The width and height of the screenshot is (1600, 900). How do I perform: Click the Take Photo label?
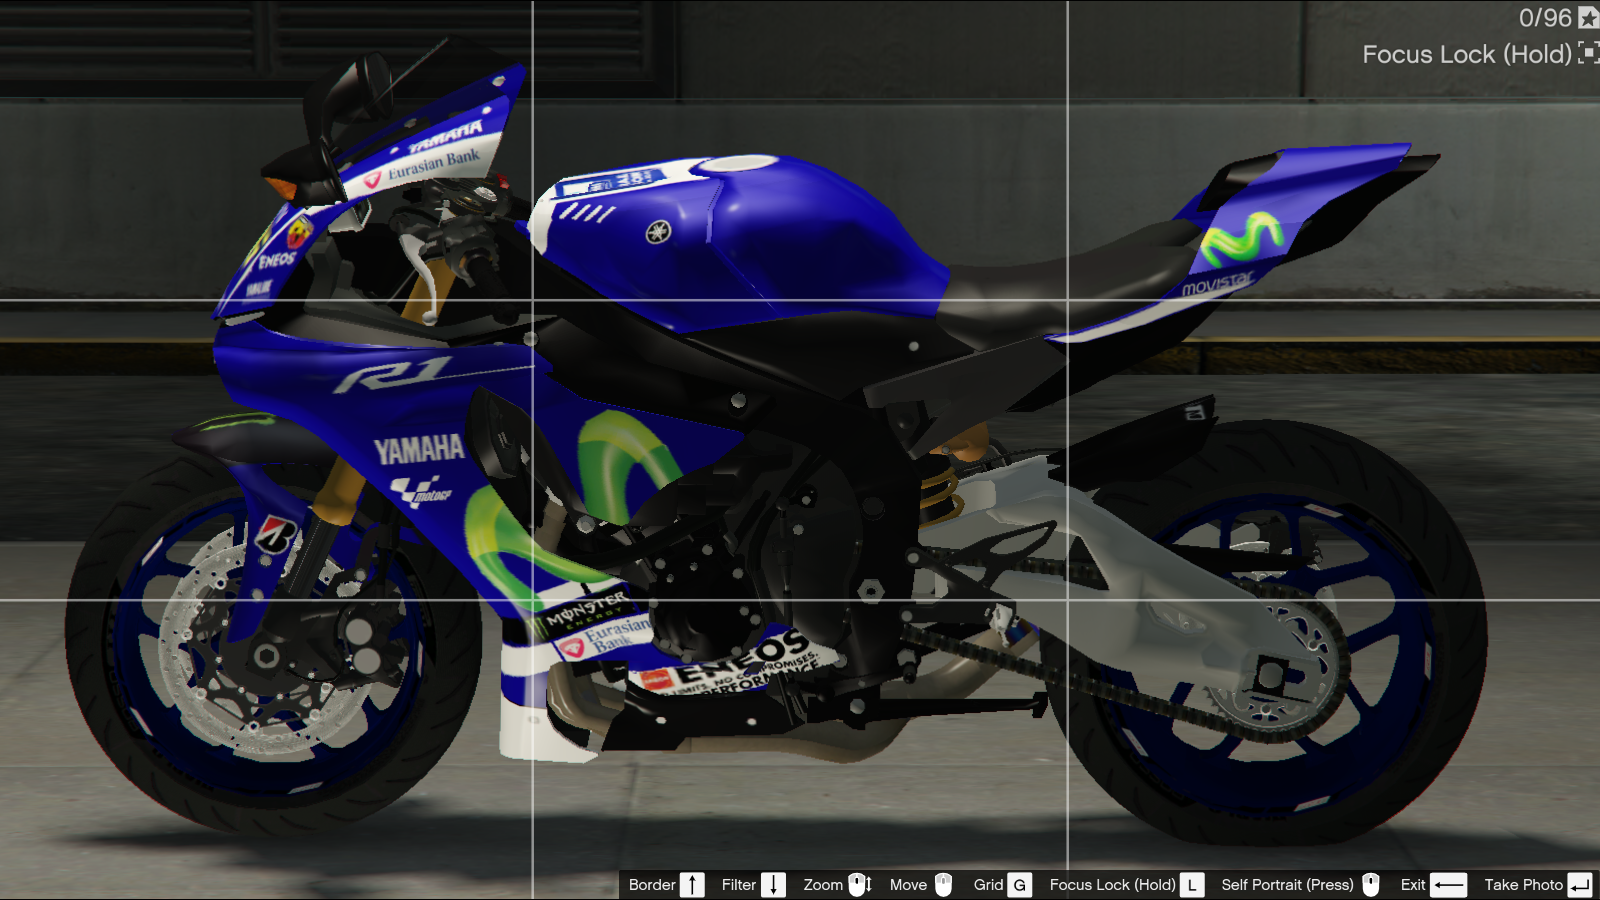[1523, 885]
